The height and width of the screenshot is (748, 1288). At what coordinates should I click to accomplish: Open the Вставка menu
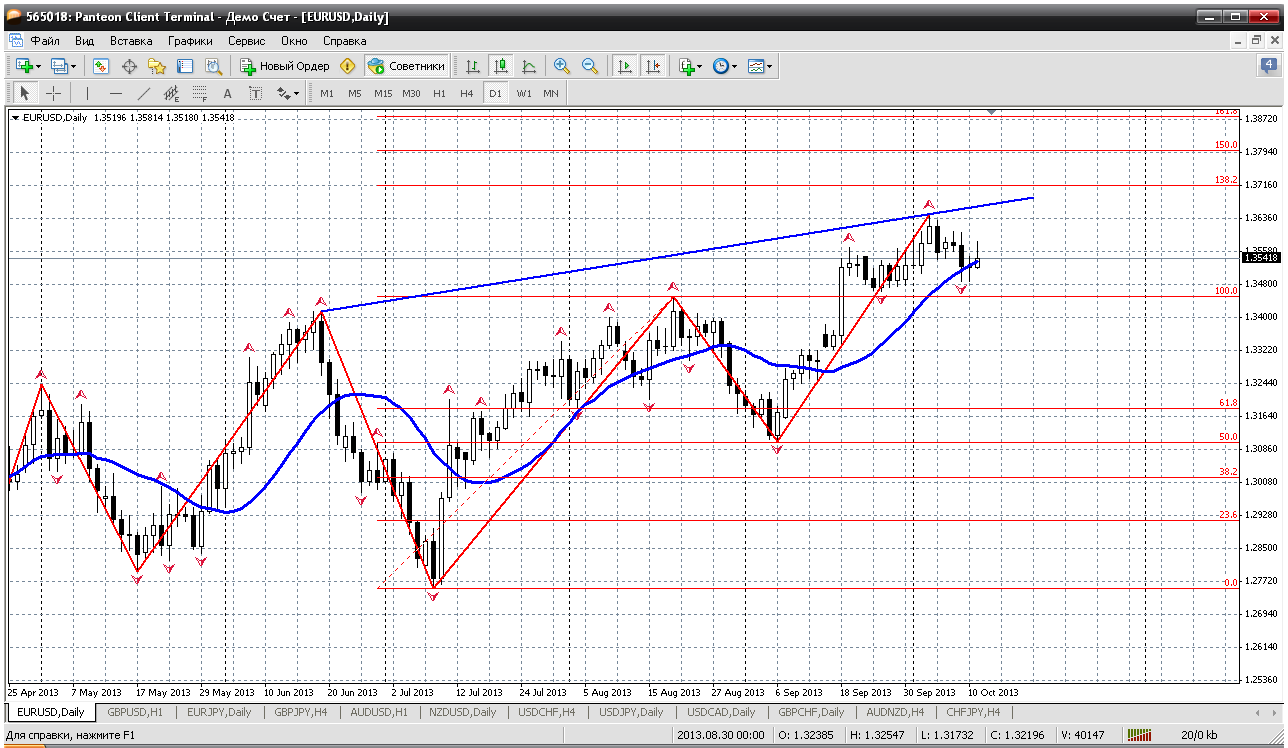click(x=131, y=41)
